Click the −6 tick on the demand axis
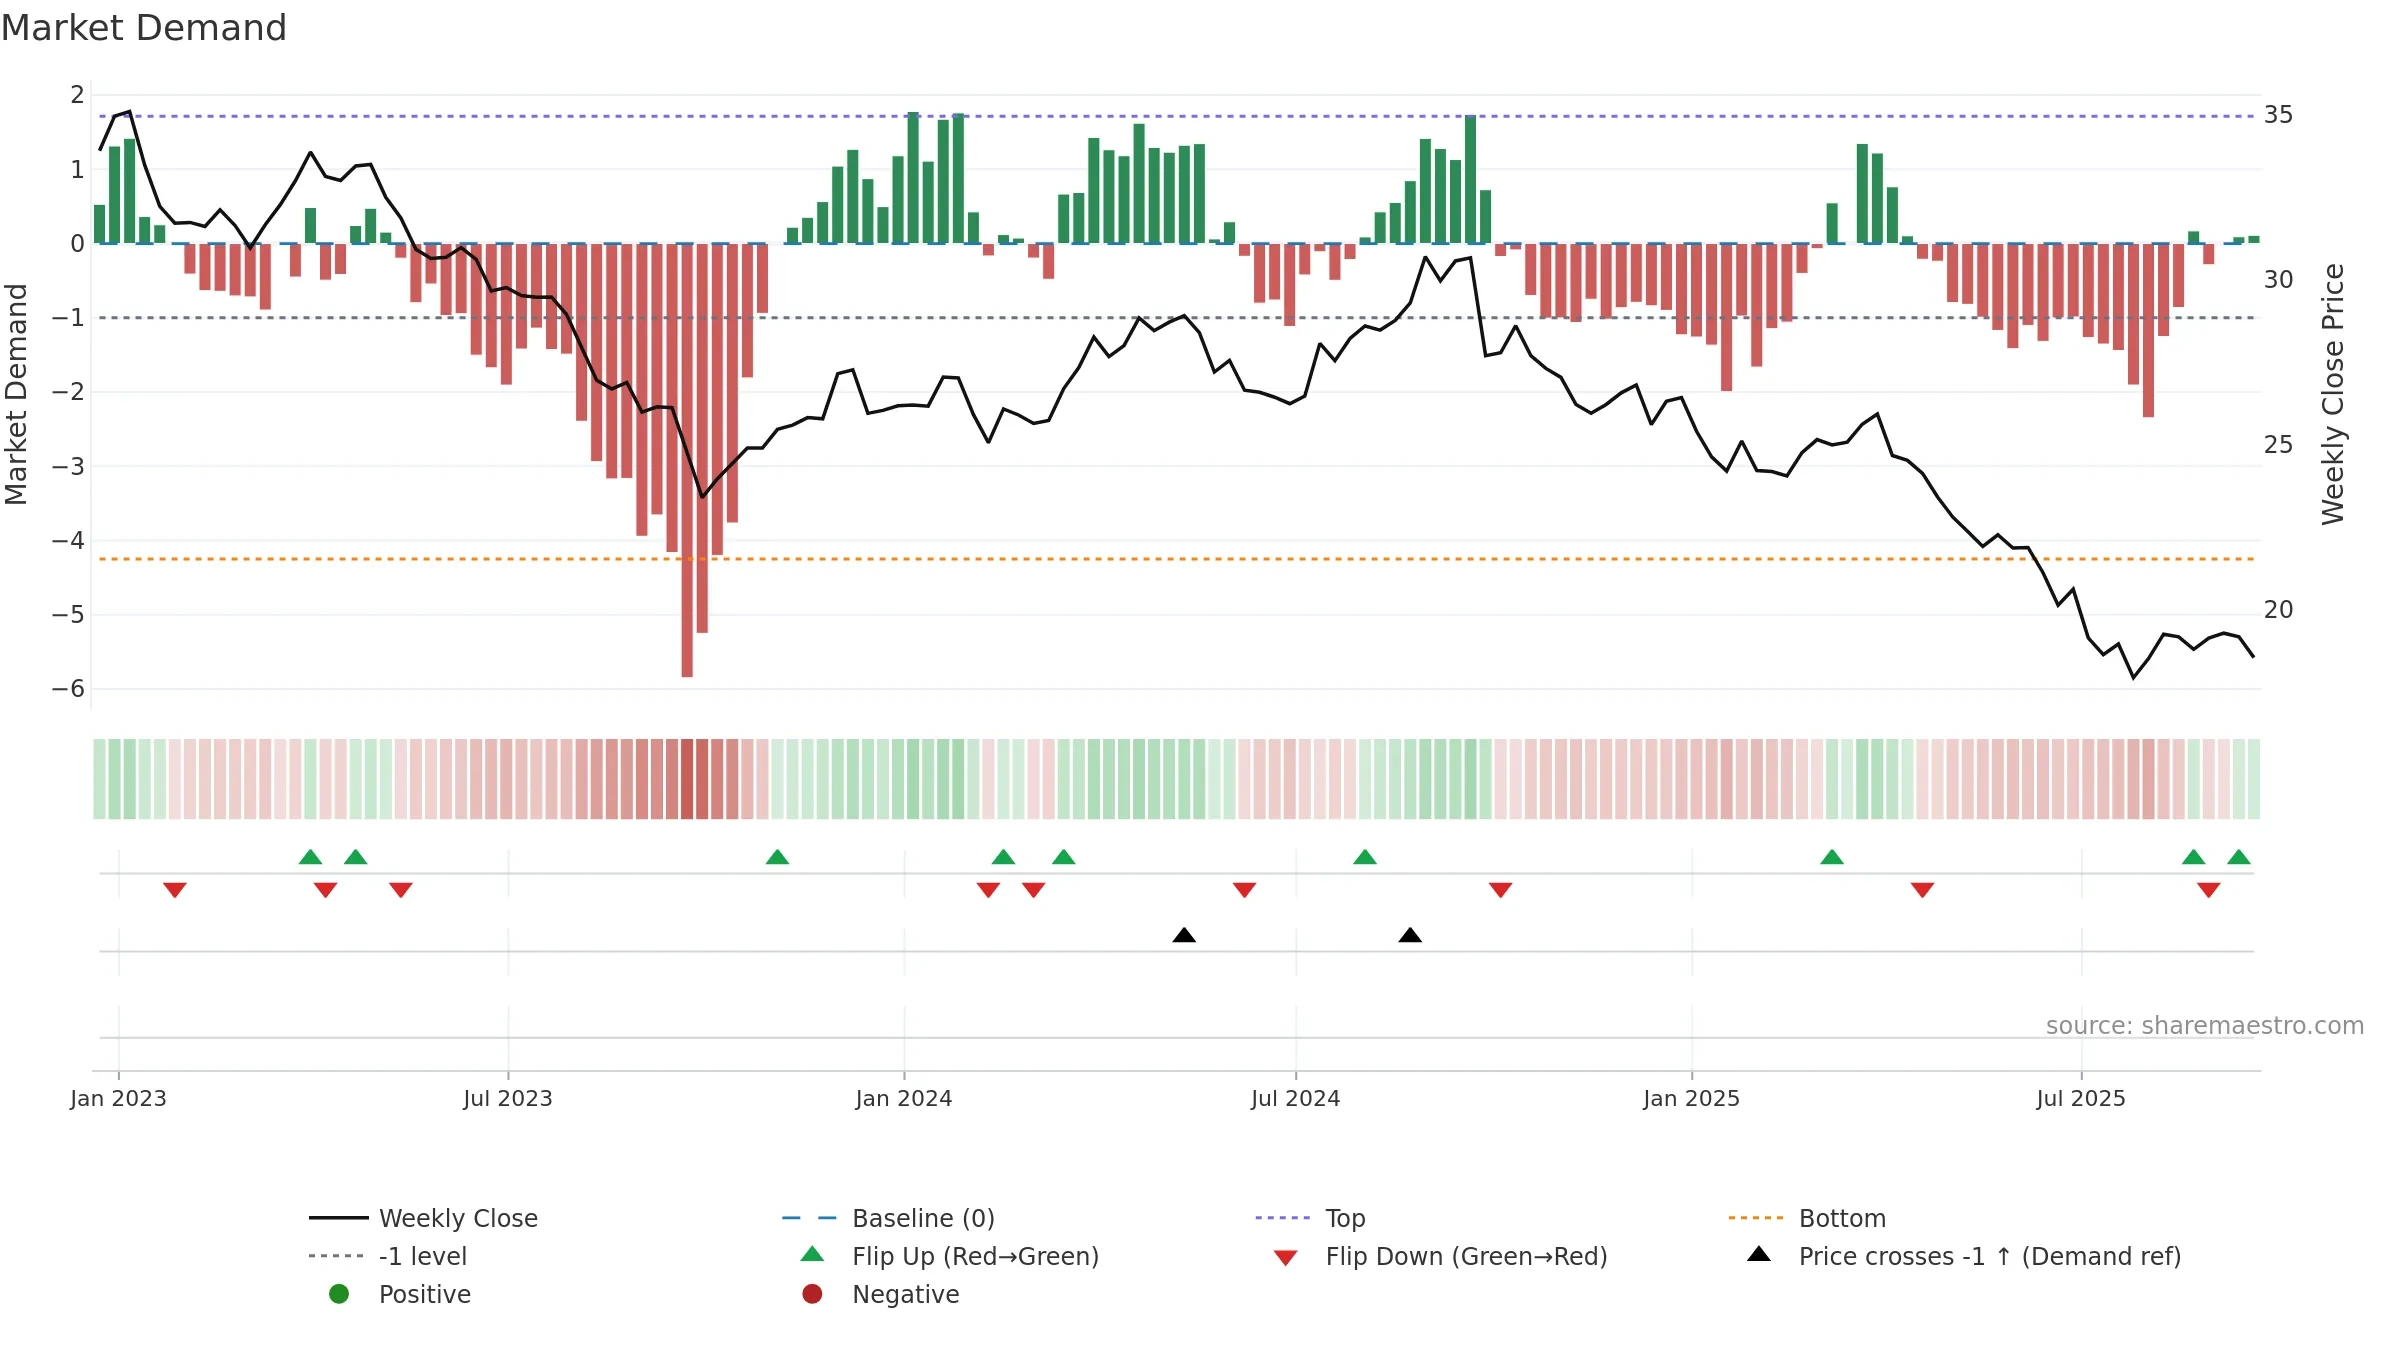Image resolution: width=2400 pixels, height=1350 pixels. tap(69, 689)
